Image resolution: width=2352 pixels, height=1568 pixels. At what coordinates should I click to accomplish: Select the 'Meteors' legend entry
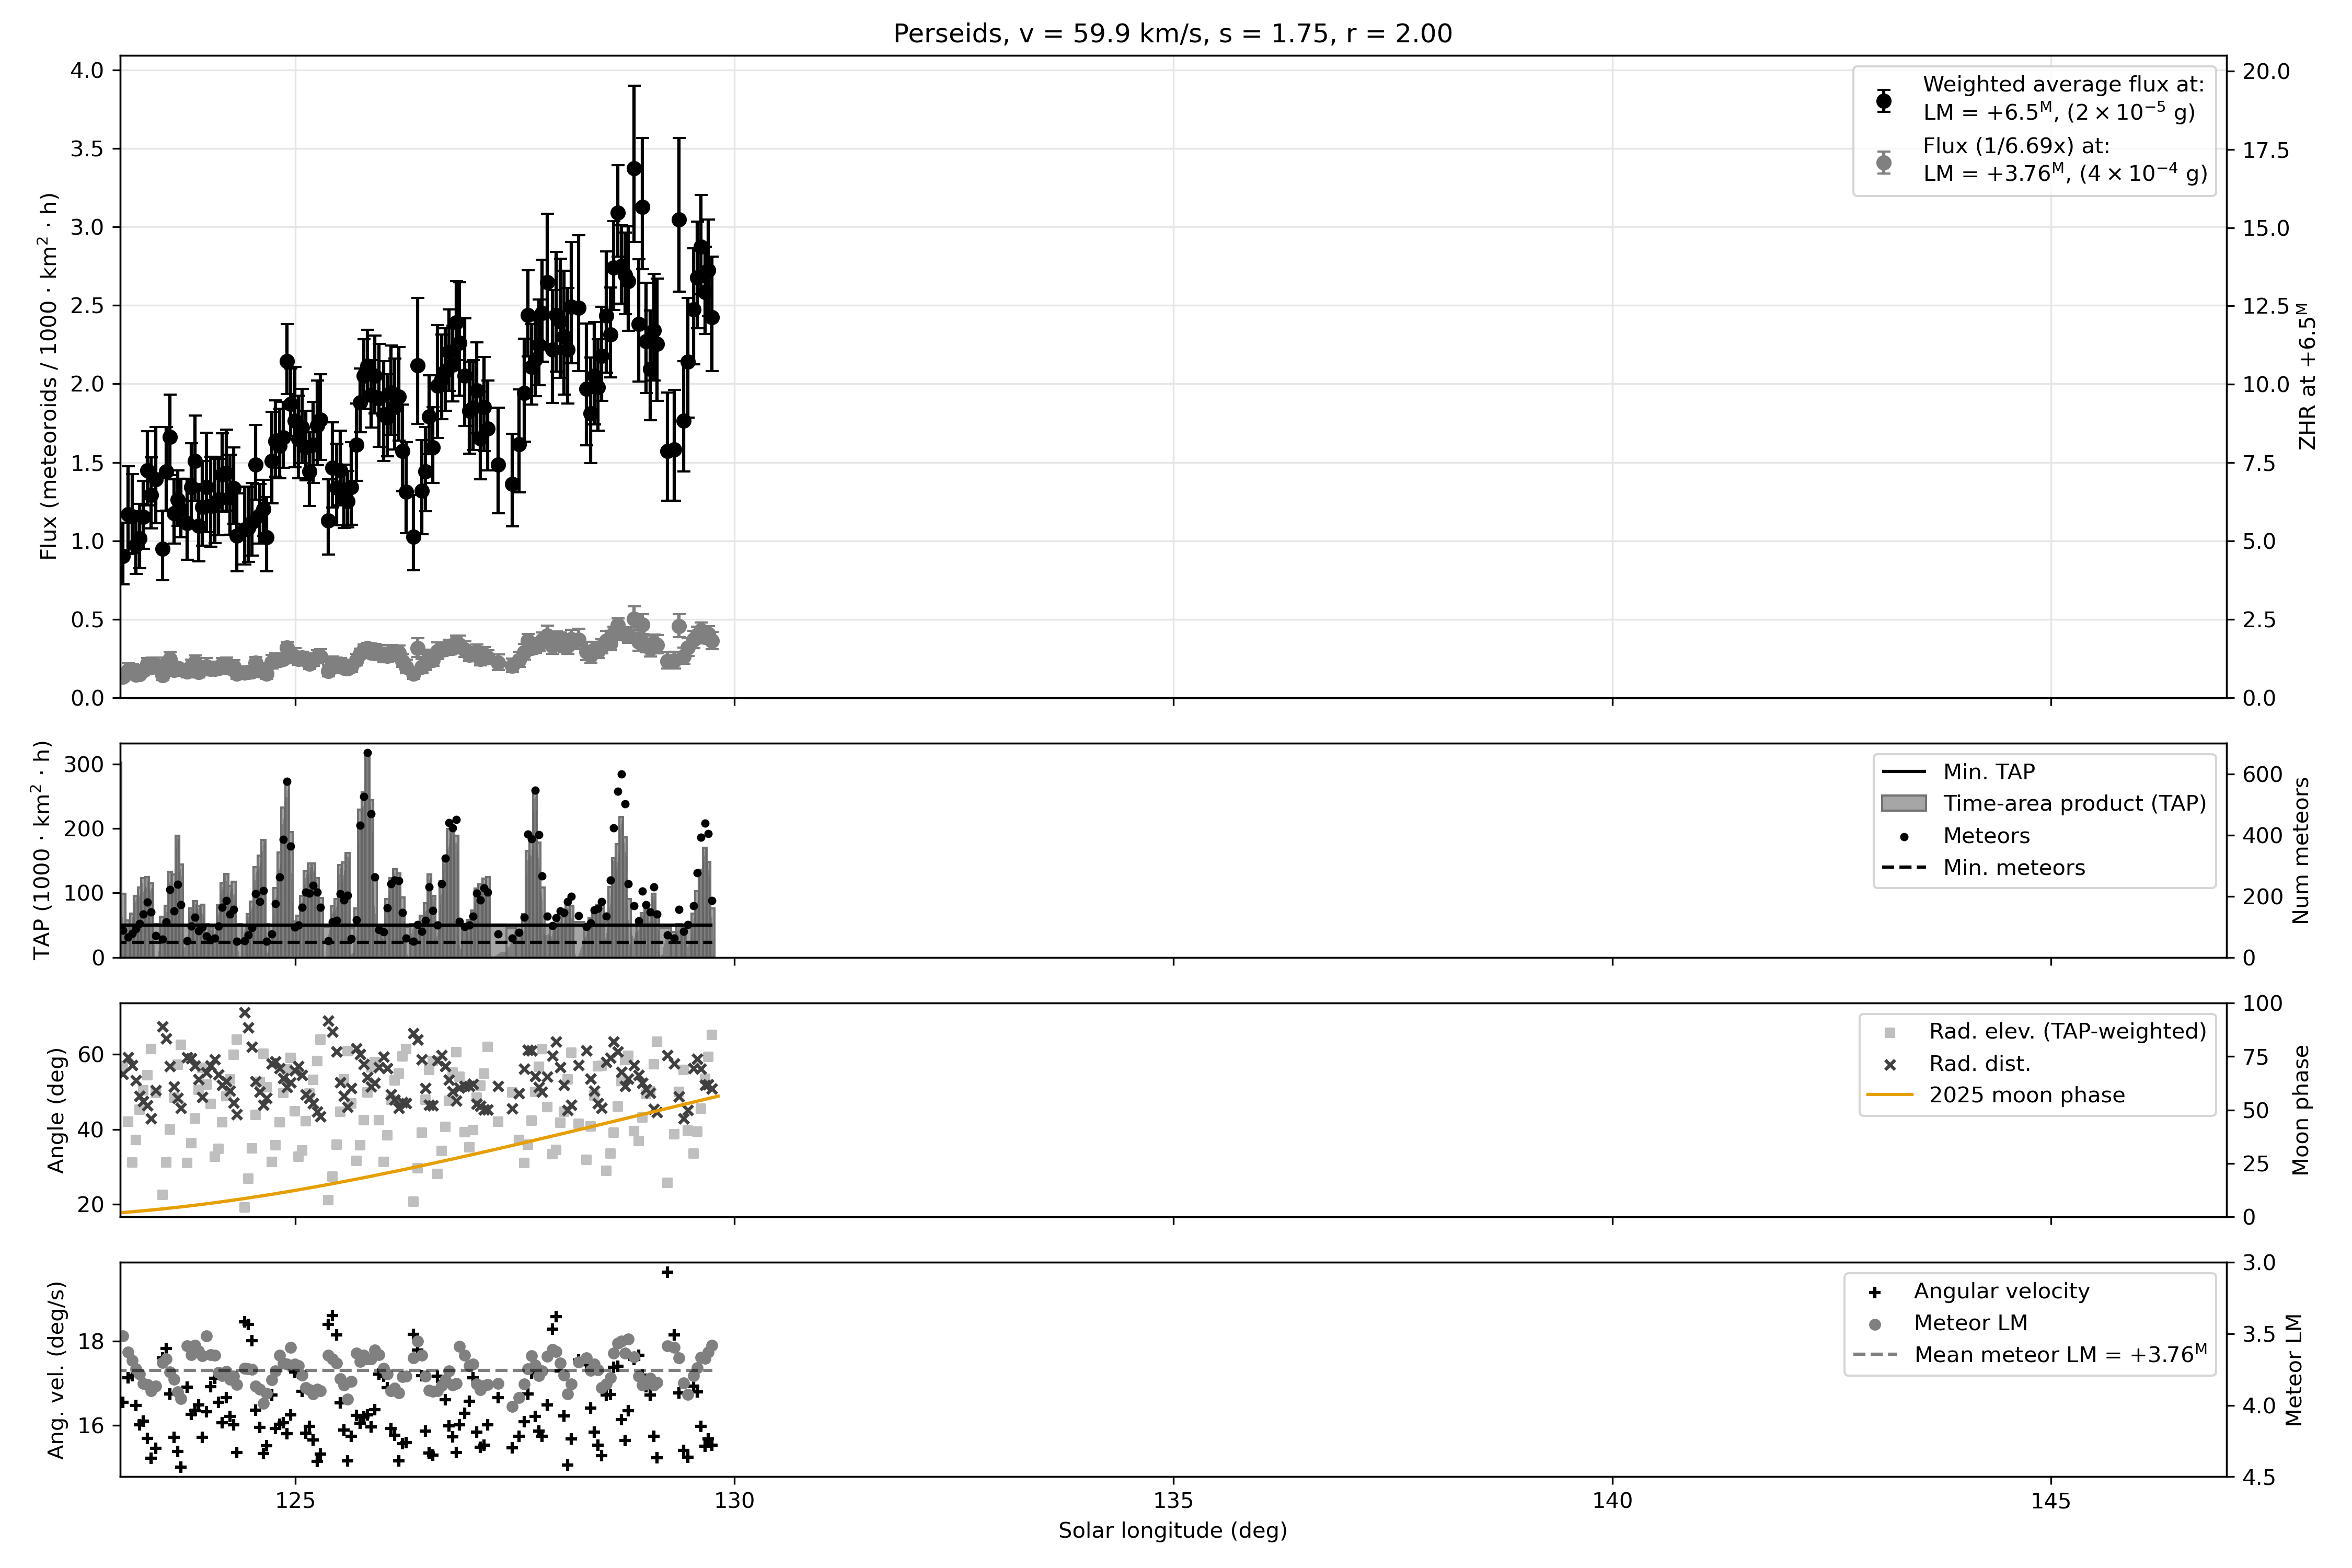1986,836
